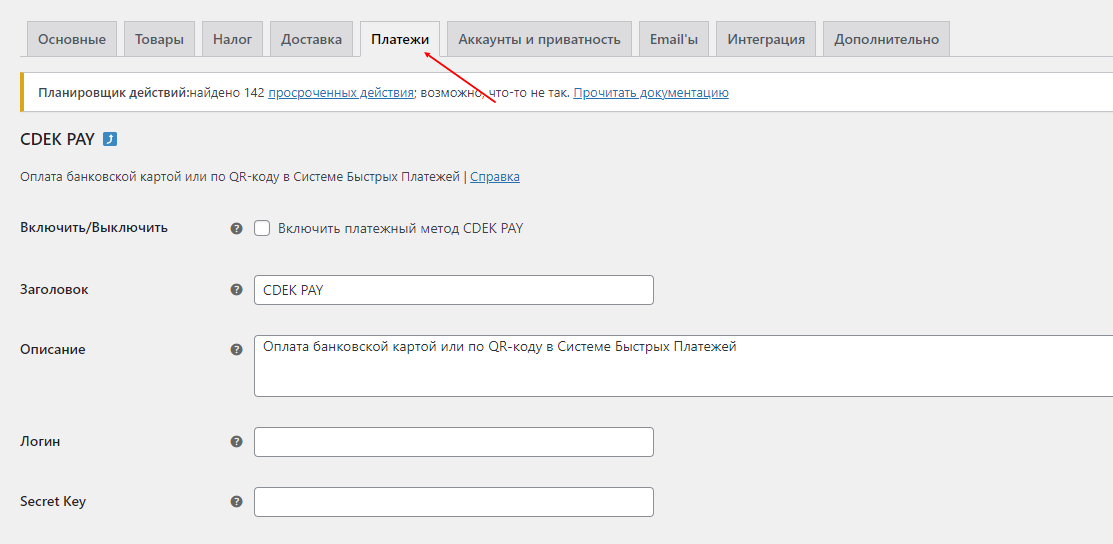Select the Интеграция tab
Screen dimensions: 1113x544
point(766,39)
